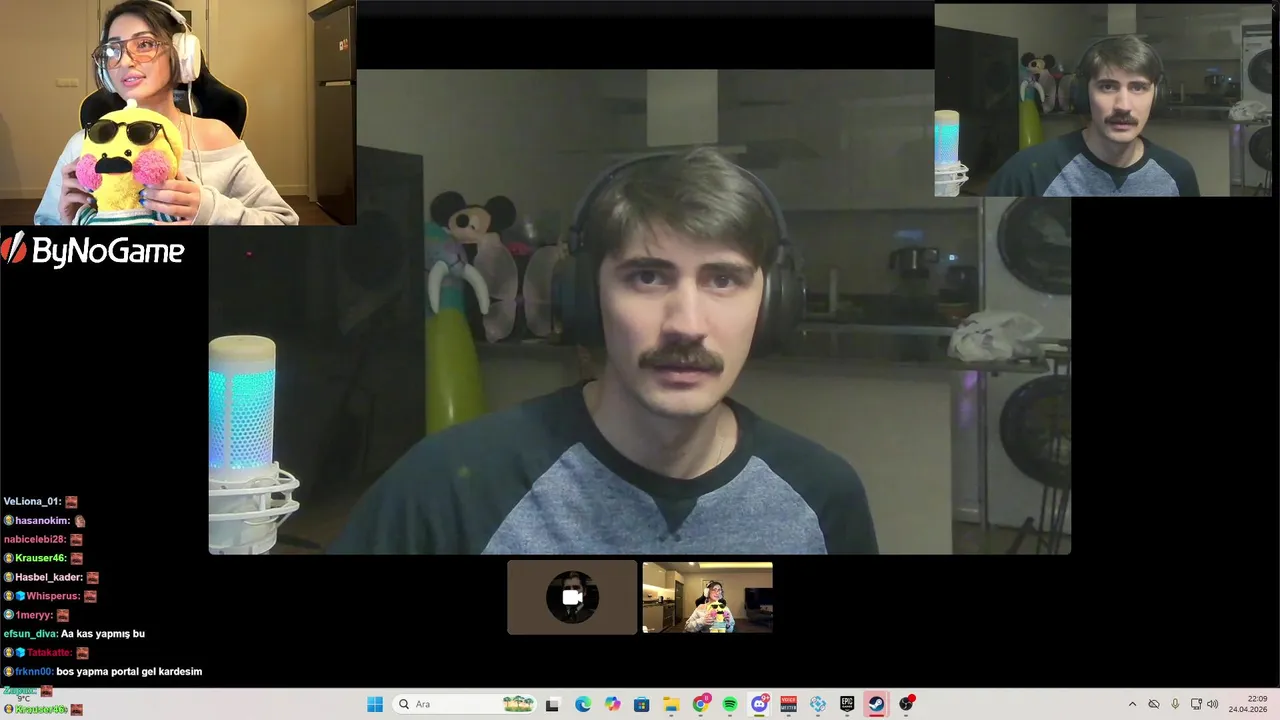1280x720 pixels.
Task: Open the volume speaker tray icon
Action: [1213, 704]
